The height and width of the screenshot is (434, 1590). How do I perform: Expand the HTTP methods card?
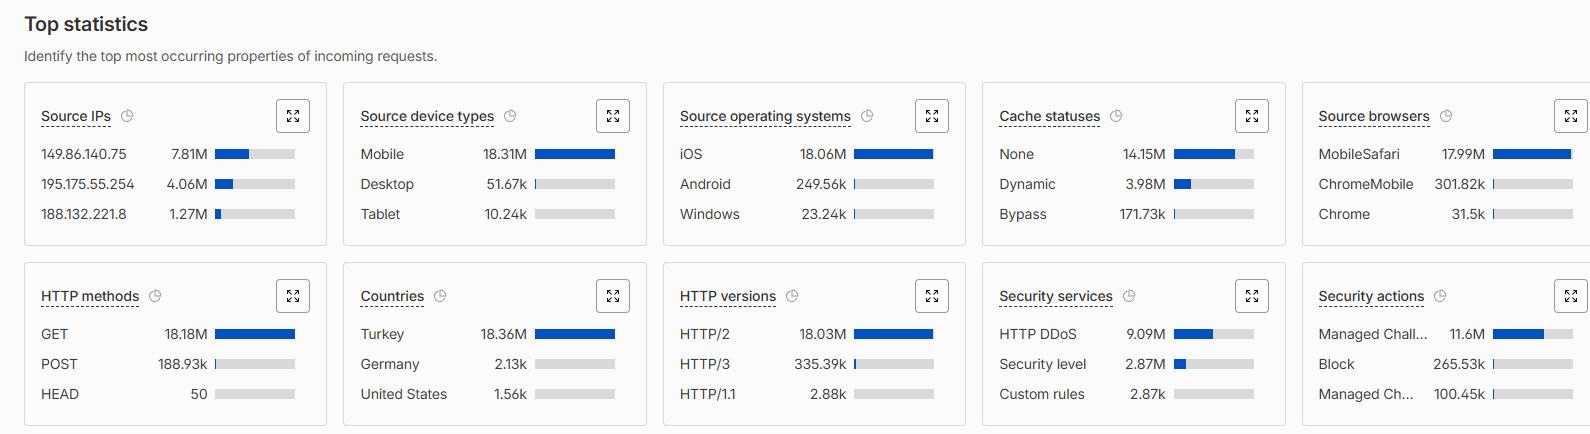(293, 296)
